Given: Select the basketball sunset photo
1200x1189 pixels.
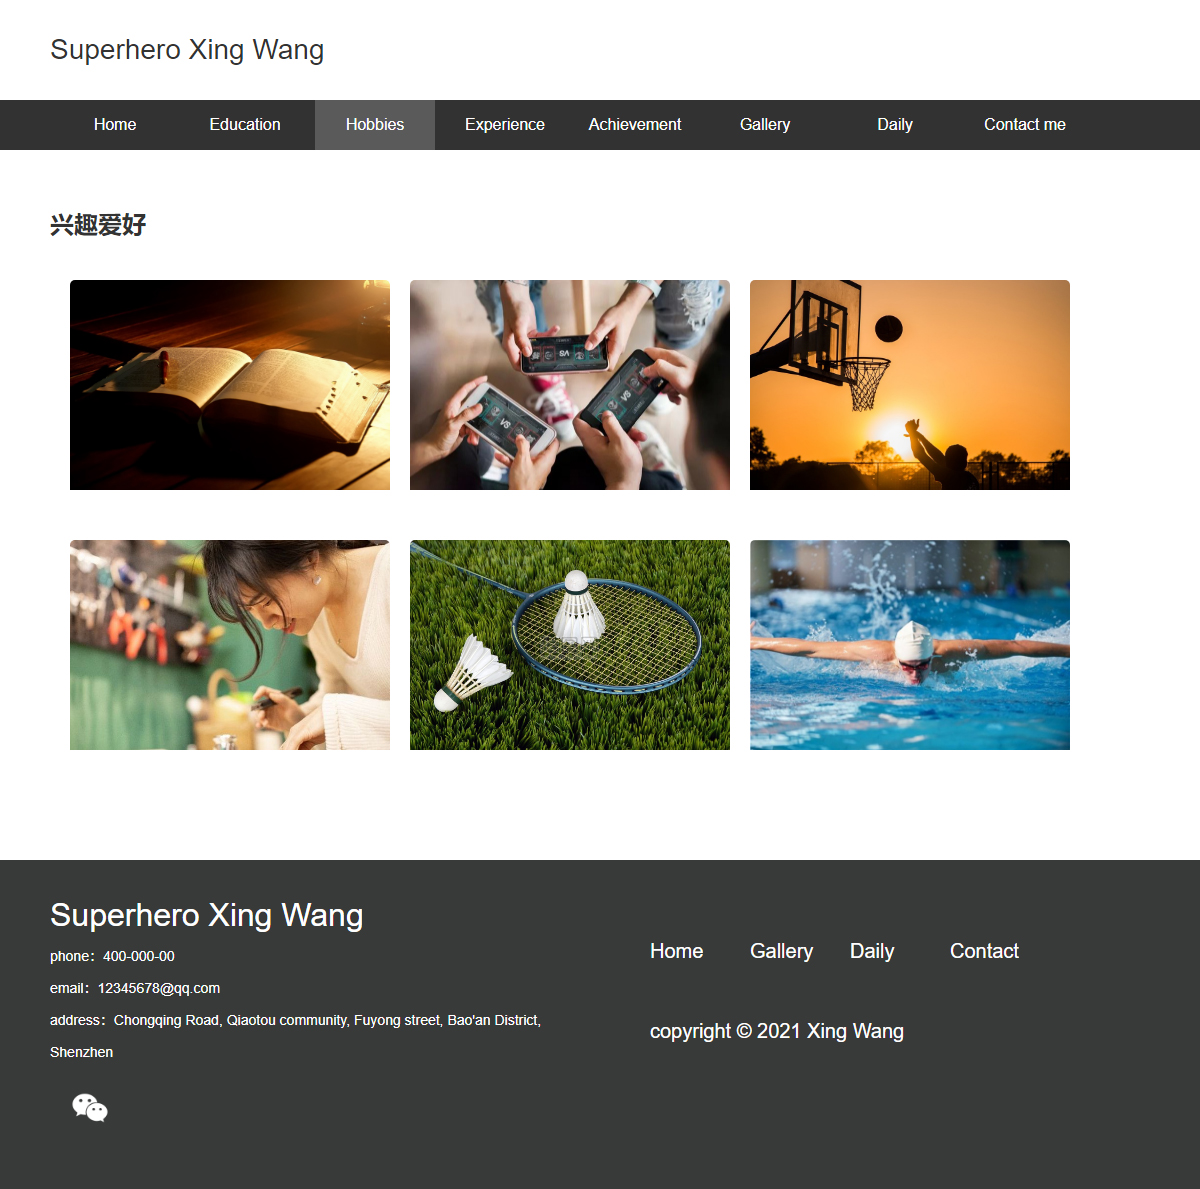Looking at the screenshot, I should (x=910, y=385).
